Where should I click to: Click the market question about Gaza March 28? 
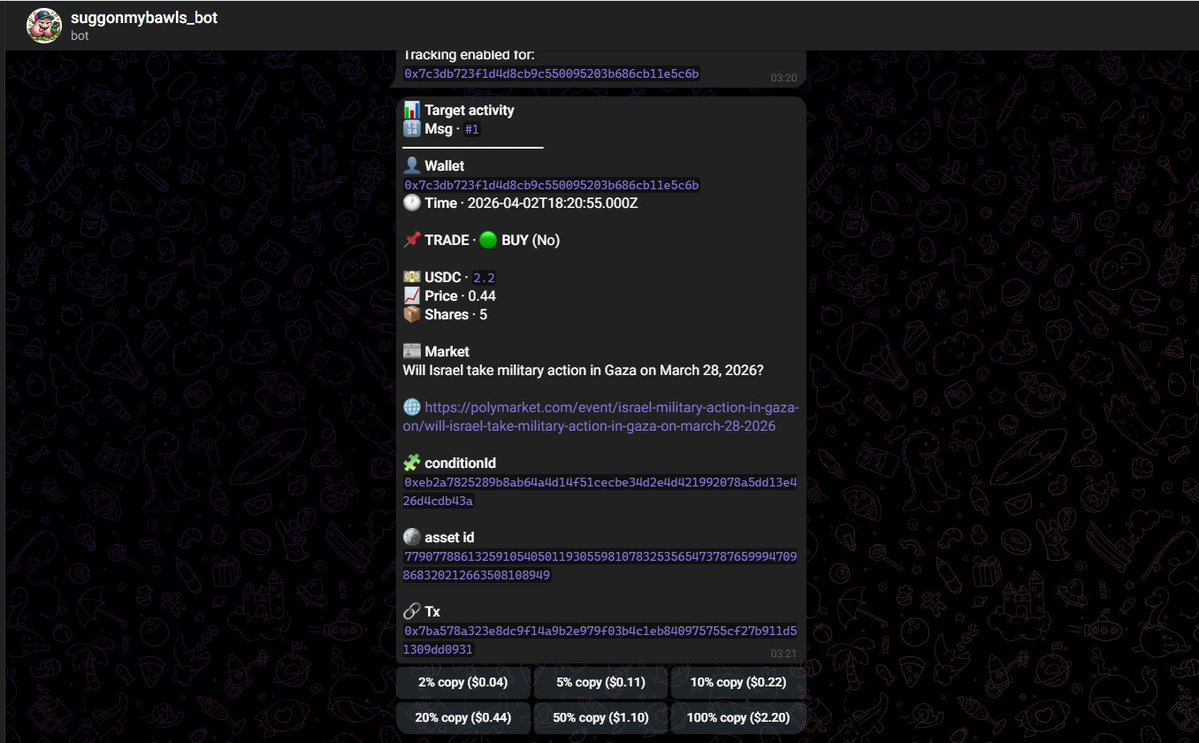[x=583, y=370]
